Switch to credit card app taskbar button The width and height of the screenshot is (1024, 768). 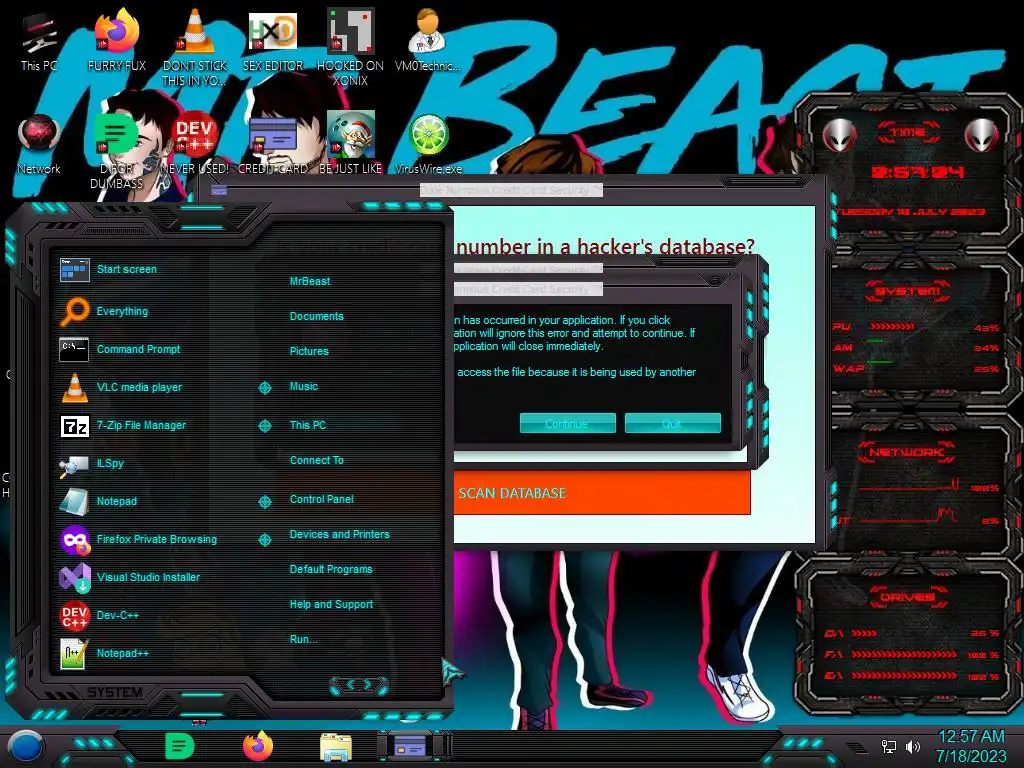click(411, 746)
